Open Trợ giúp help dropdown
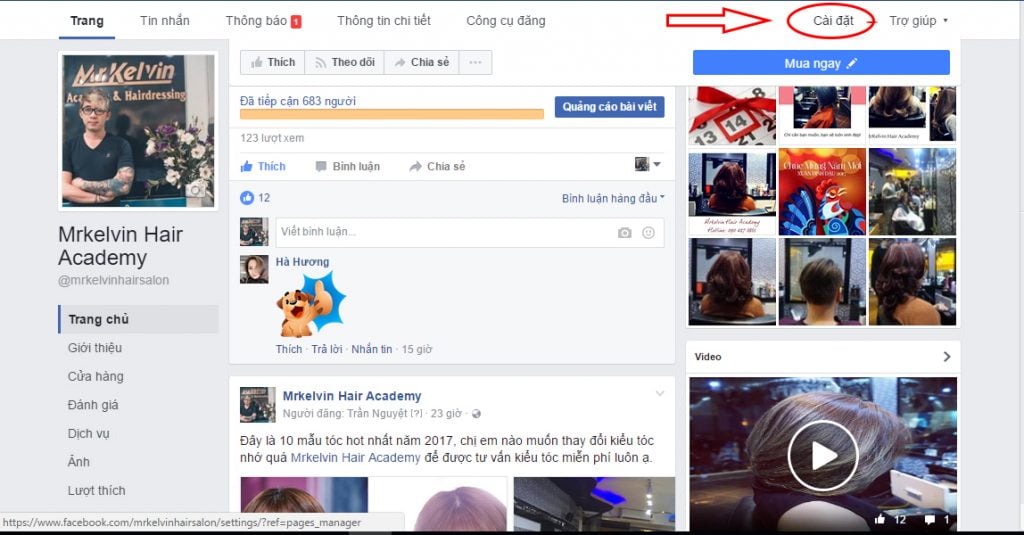This screenshot has width=1024, height=535. [x=918, y=20]
